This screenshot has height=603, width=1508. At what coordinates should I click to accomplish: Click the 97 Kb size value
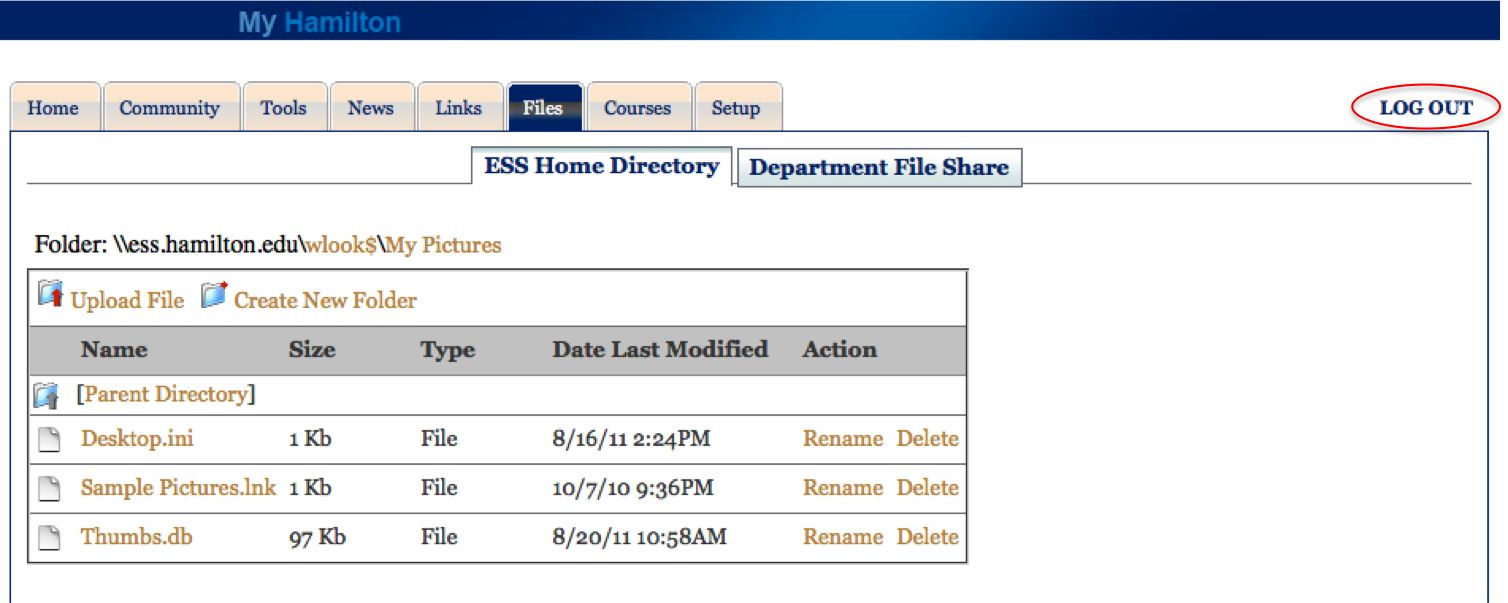coord(317,537)
